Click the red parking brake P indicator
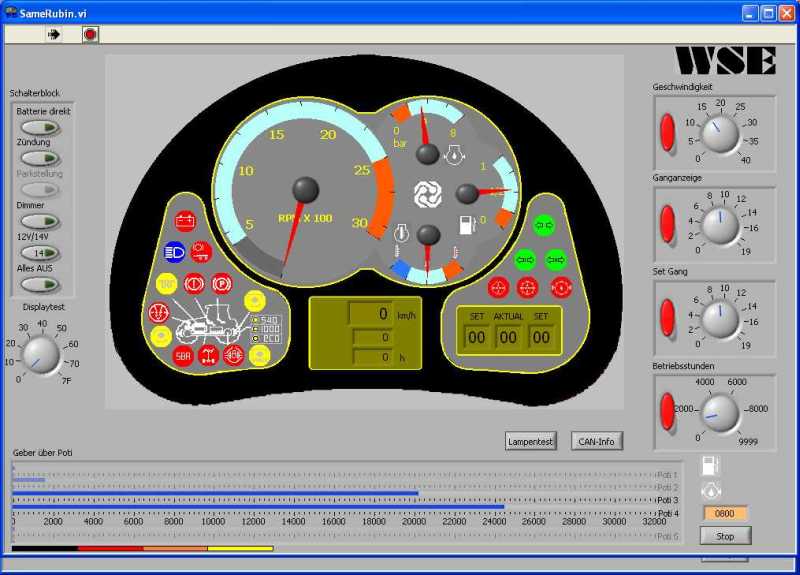The image size is (800, 575). pos(221,282)
